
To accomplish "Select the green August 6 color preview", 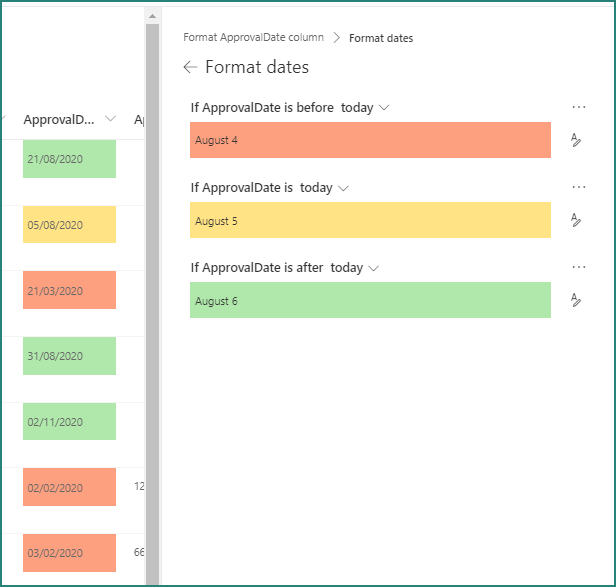I will pos(370,300).
